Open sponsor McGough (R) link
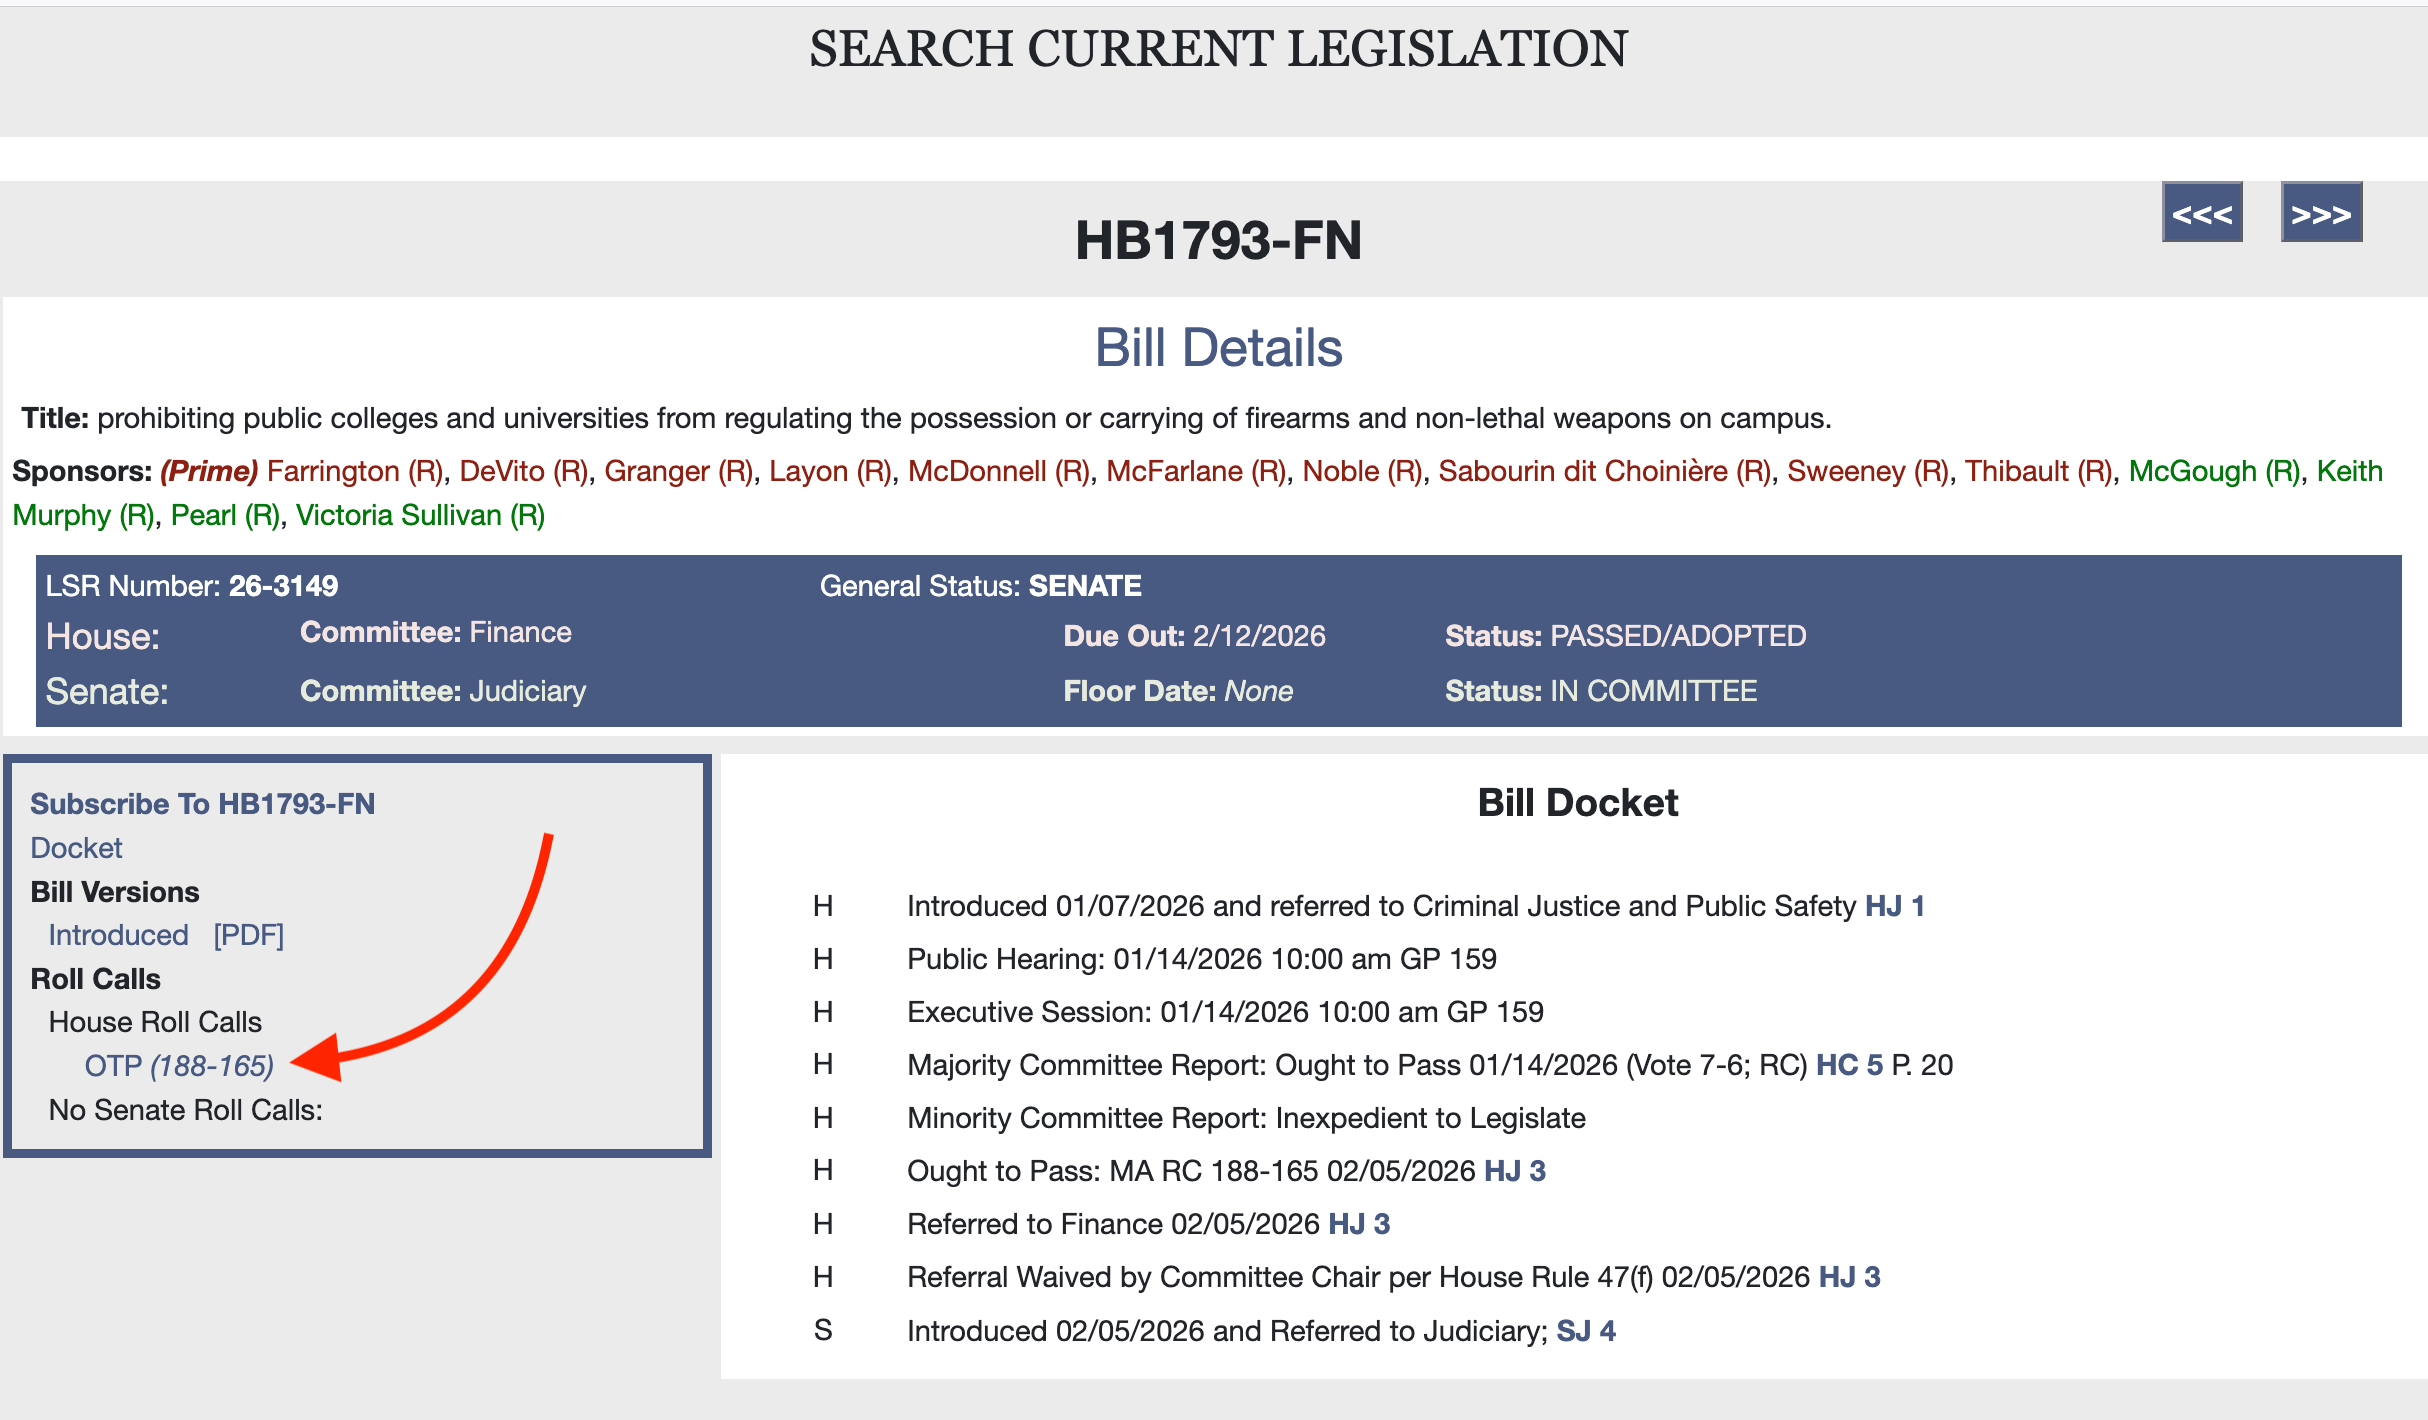This screenshot has height=1420, width=2428. pyautogui.click(x=2213, y=471)
